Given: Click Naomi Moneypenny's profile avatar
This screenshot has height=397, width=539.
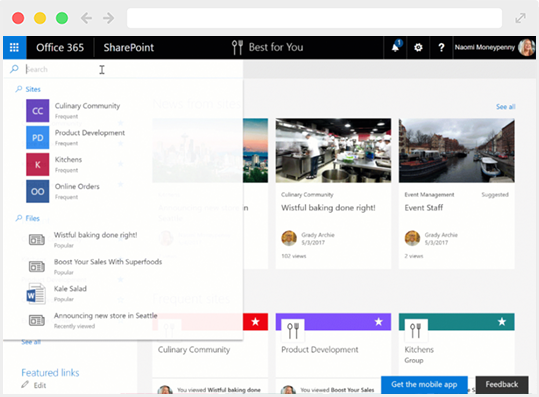Looking at the screenshot, I should (526, 47).
